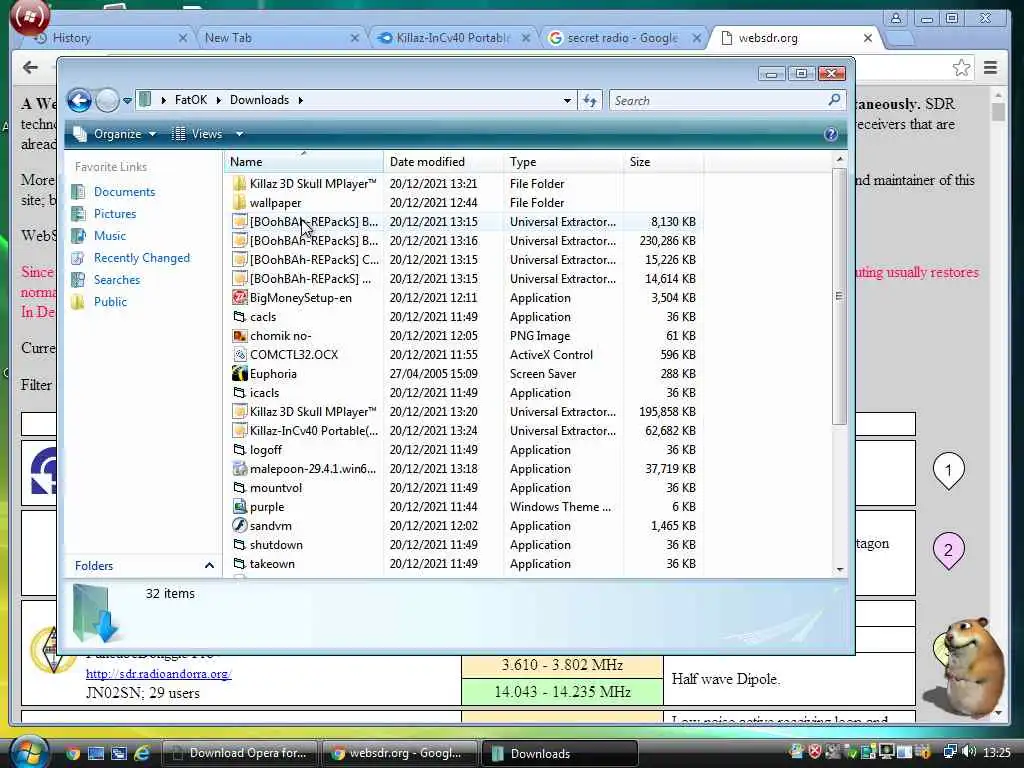
Task: Open the browser hamburger menu
Action: coord(990,67)
